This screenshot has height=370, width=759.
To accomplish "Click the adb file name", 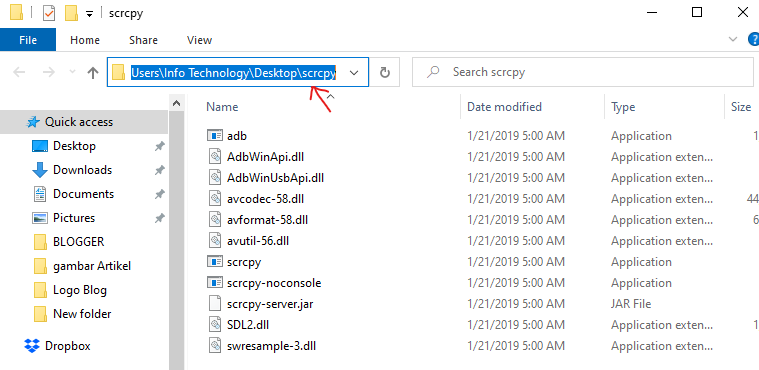I will 237,136.
